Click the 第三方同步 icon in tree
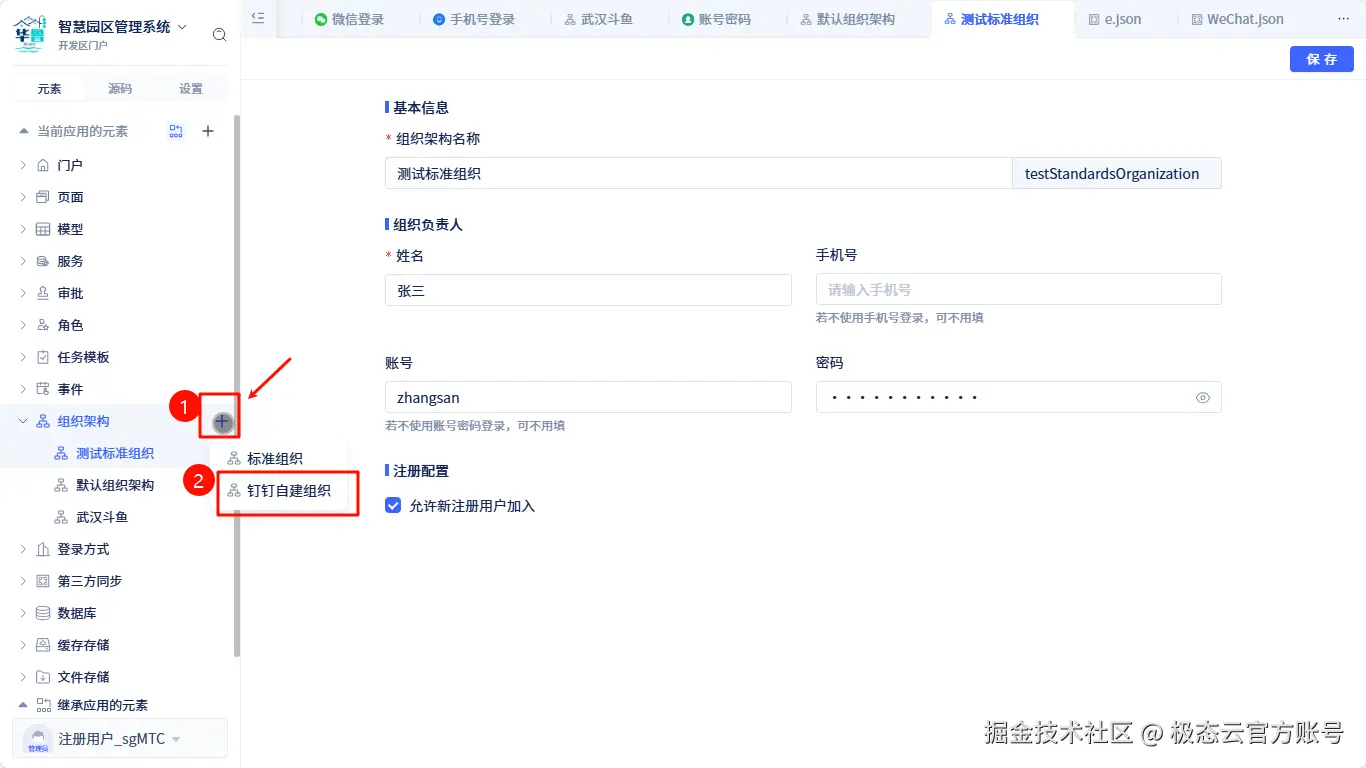The width and height of the screenshot is (1366, 768). [x=43, y=581]
